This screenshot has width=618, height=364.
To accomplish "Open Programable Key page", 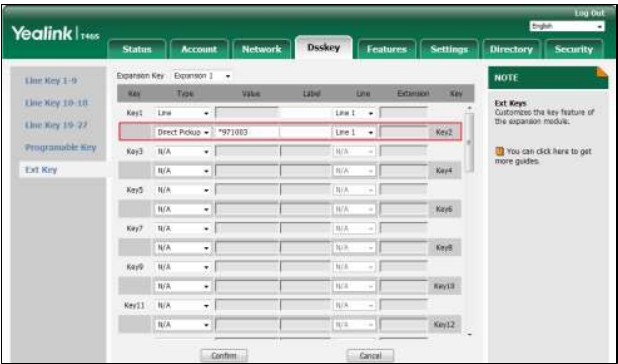I will coord(60,148).
